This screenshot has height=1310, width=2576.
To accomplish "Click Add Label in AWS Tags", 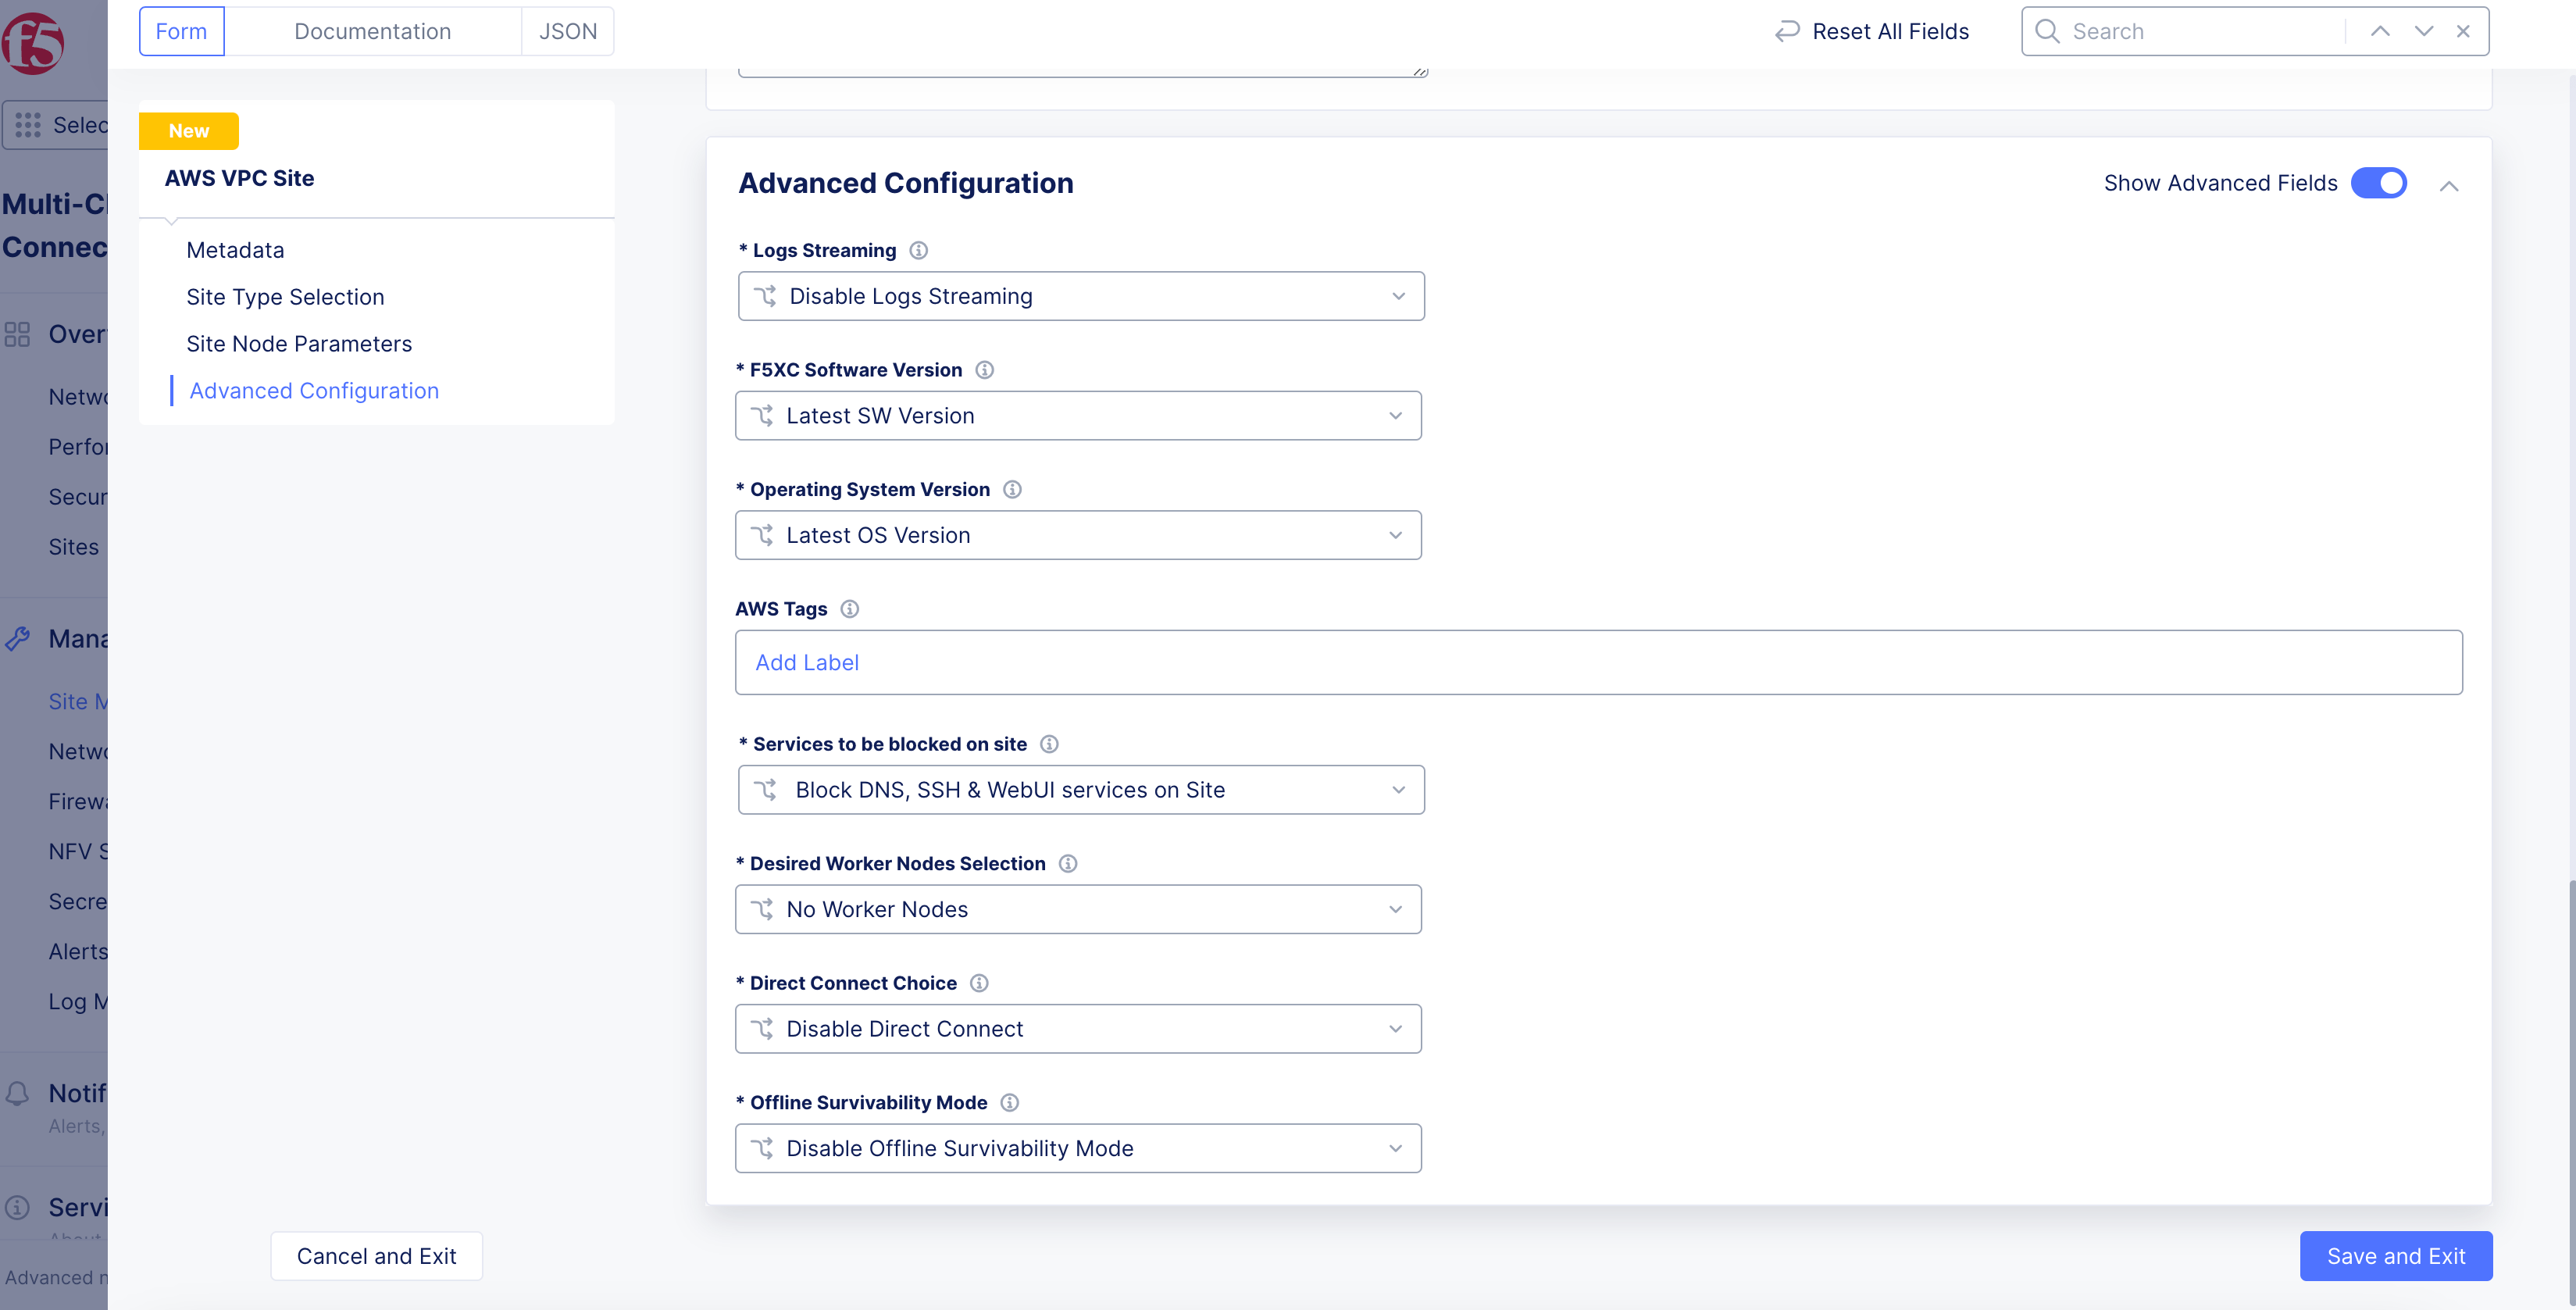I will [806, 662].
